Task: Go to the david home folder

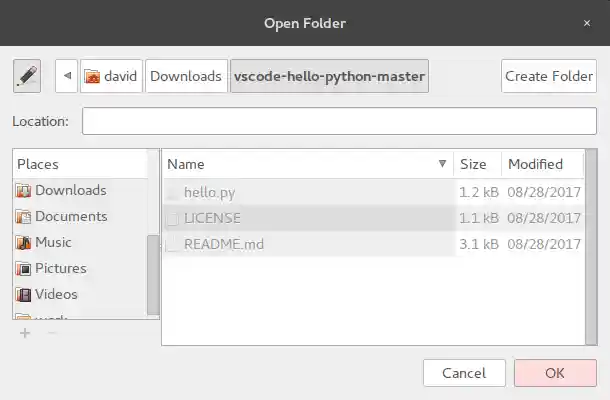Action: click(111, 76)
